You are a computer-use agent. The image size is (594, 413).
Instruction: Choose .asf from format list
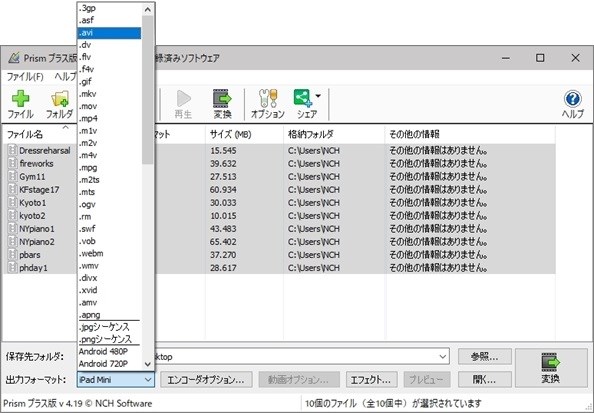109,20
